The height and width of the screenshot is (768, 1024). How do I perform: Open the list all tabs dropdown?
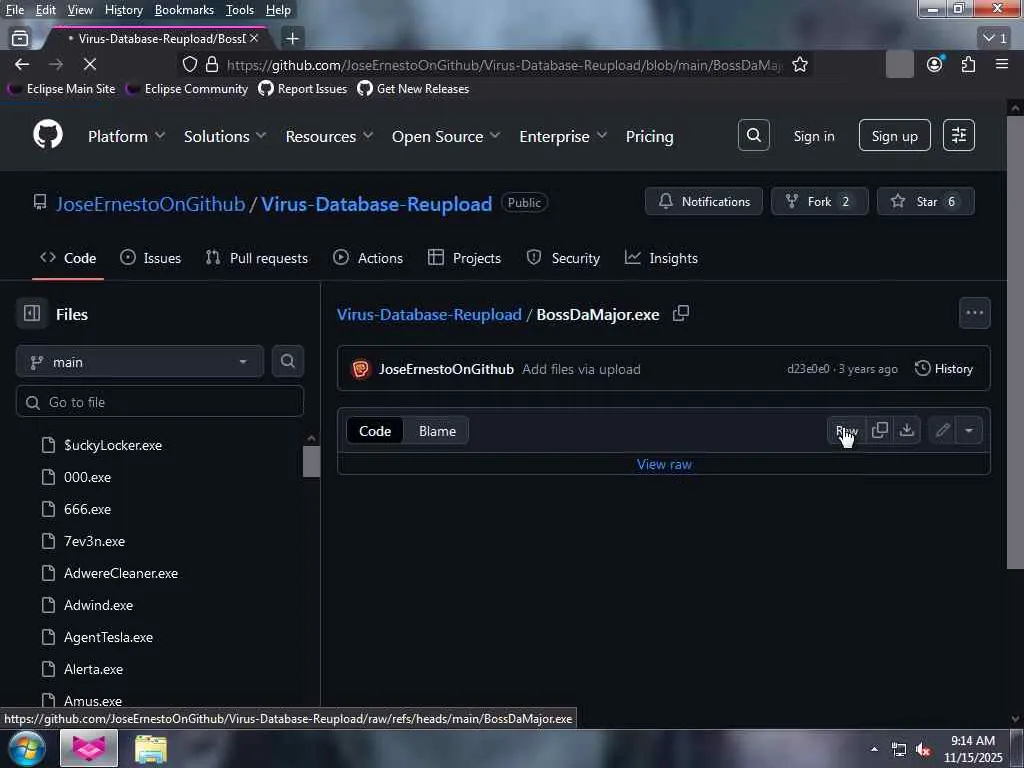995,39
